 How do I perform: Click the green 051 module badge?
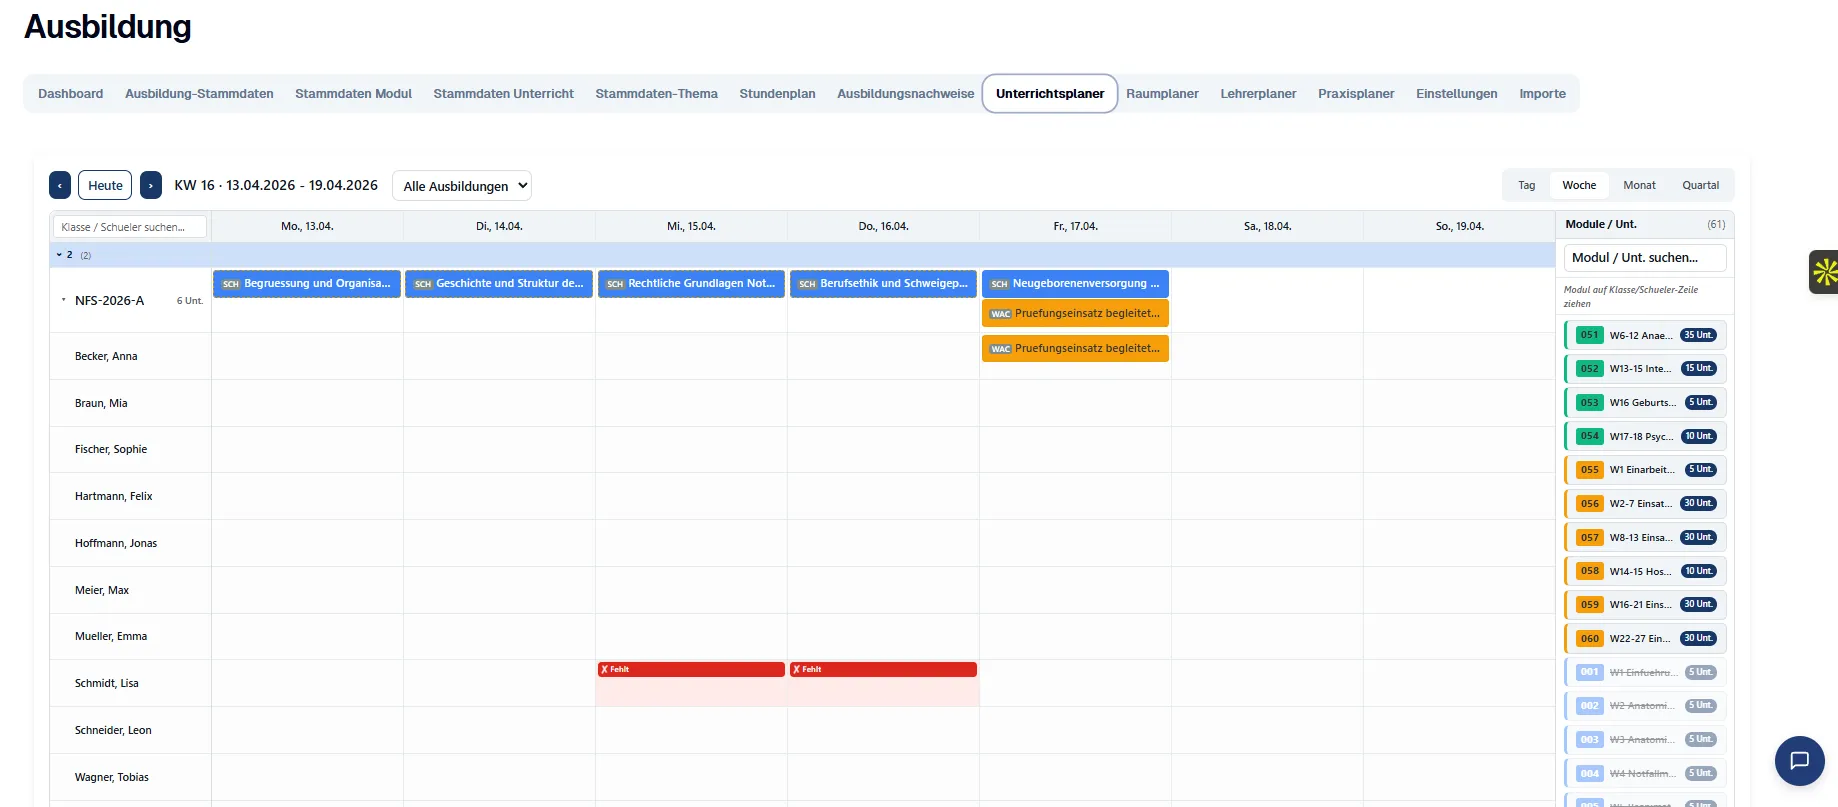(x=1589, y=335)
